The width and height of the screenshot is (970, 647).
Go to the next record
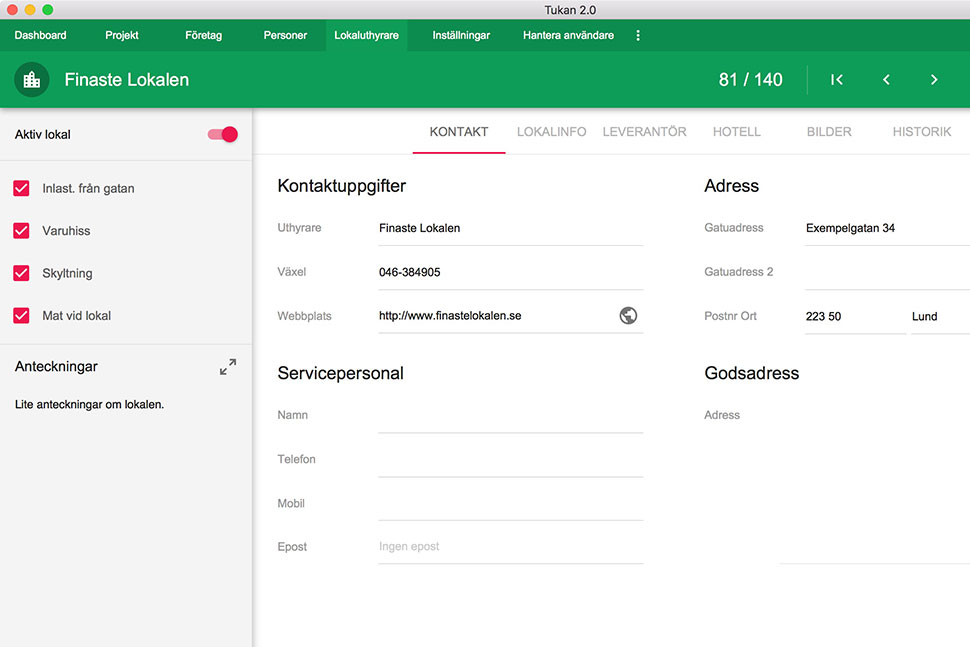point(934,80)
